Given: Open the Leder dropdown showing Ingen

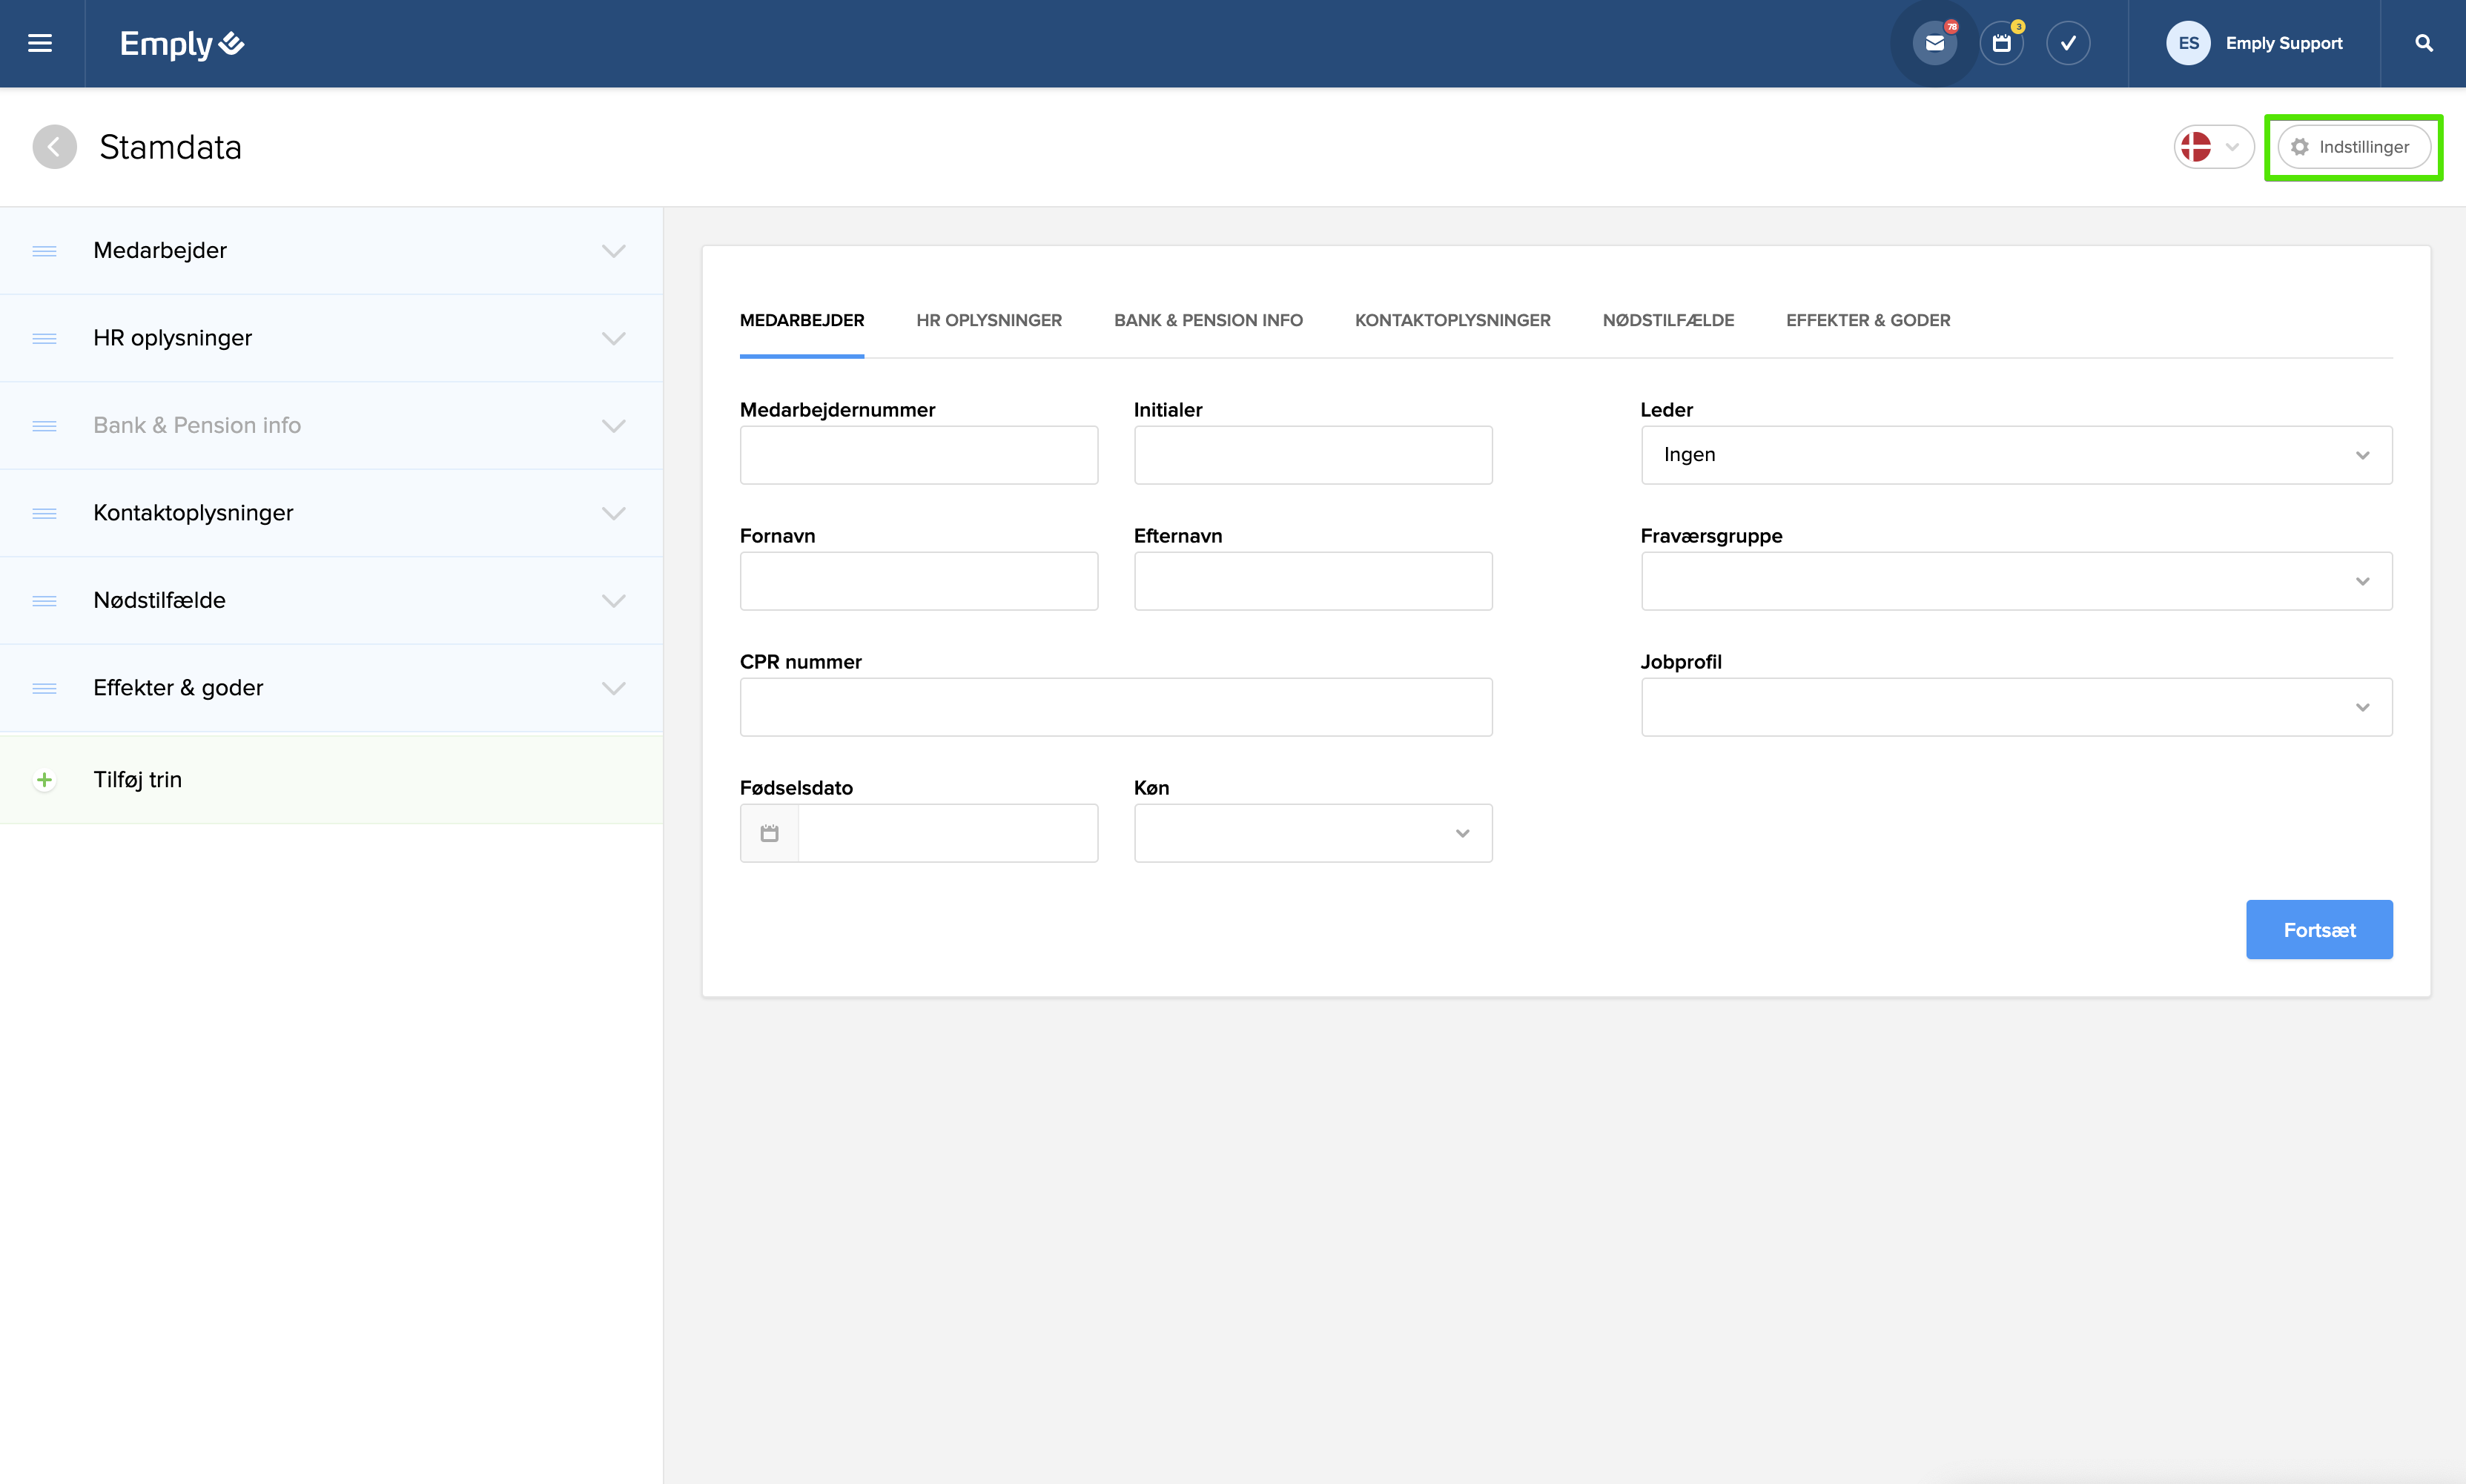Looking at the screenshot, I should 2015,455.
